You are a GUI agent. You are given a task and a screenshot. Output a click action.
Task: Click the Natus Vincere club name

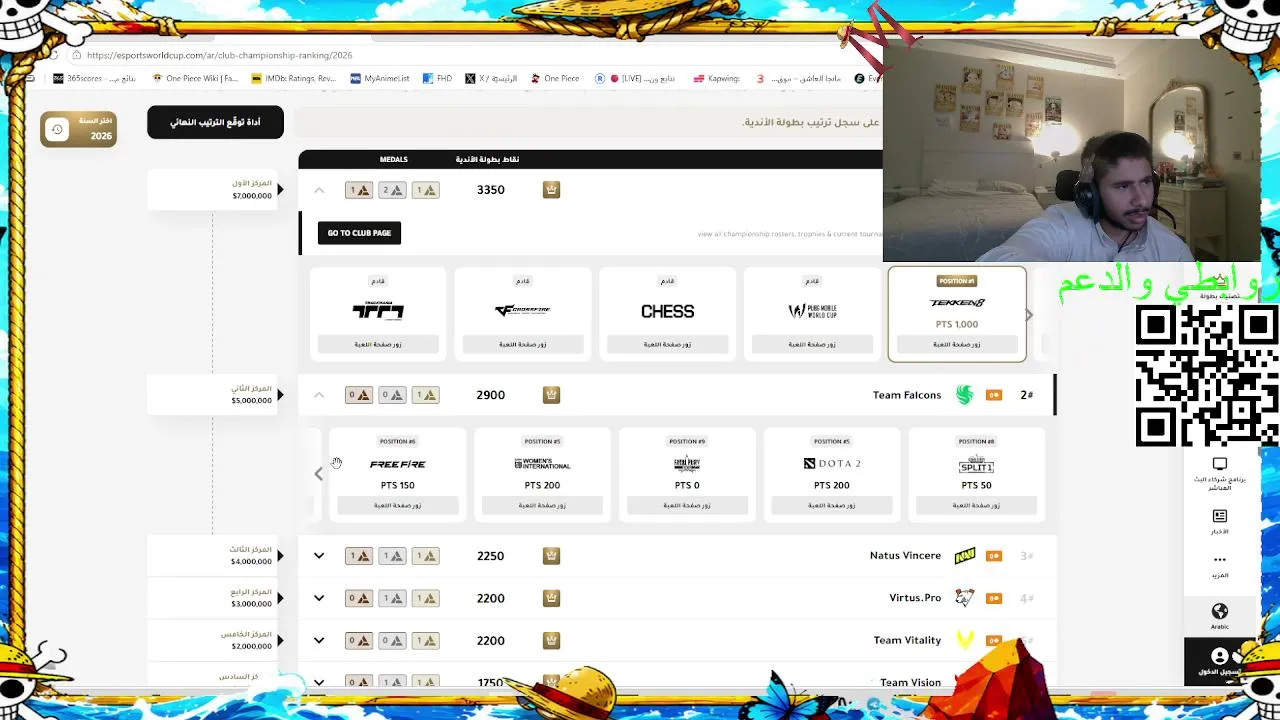tap(905, 556)
